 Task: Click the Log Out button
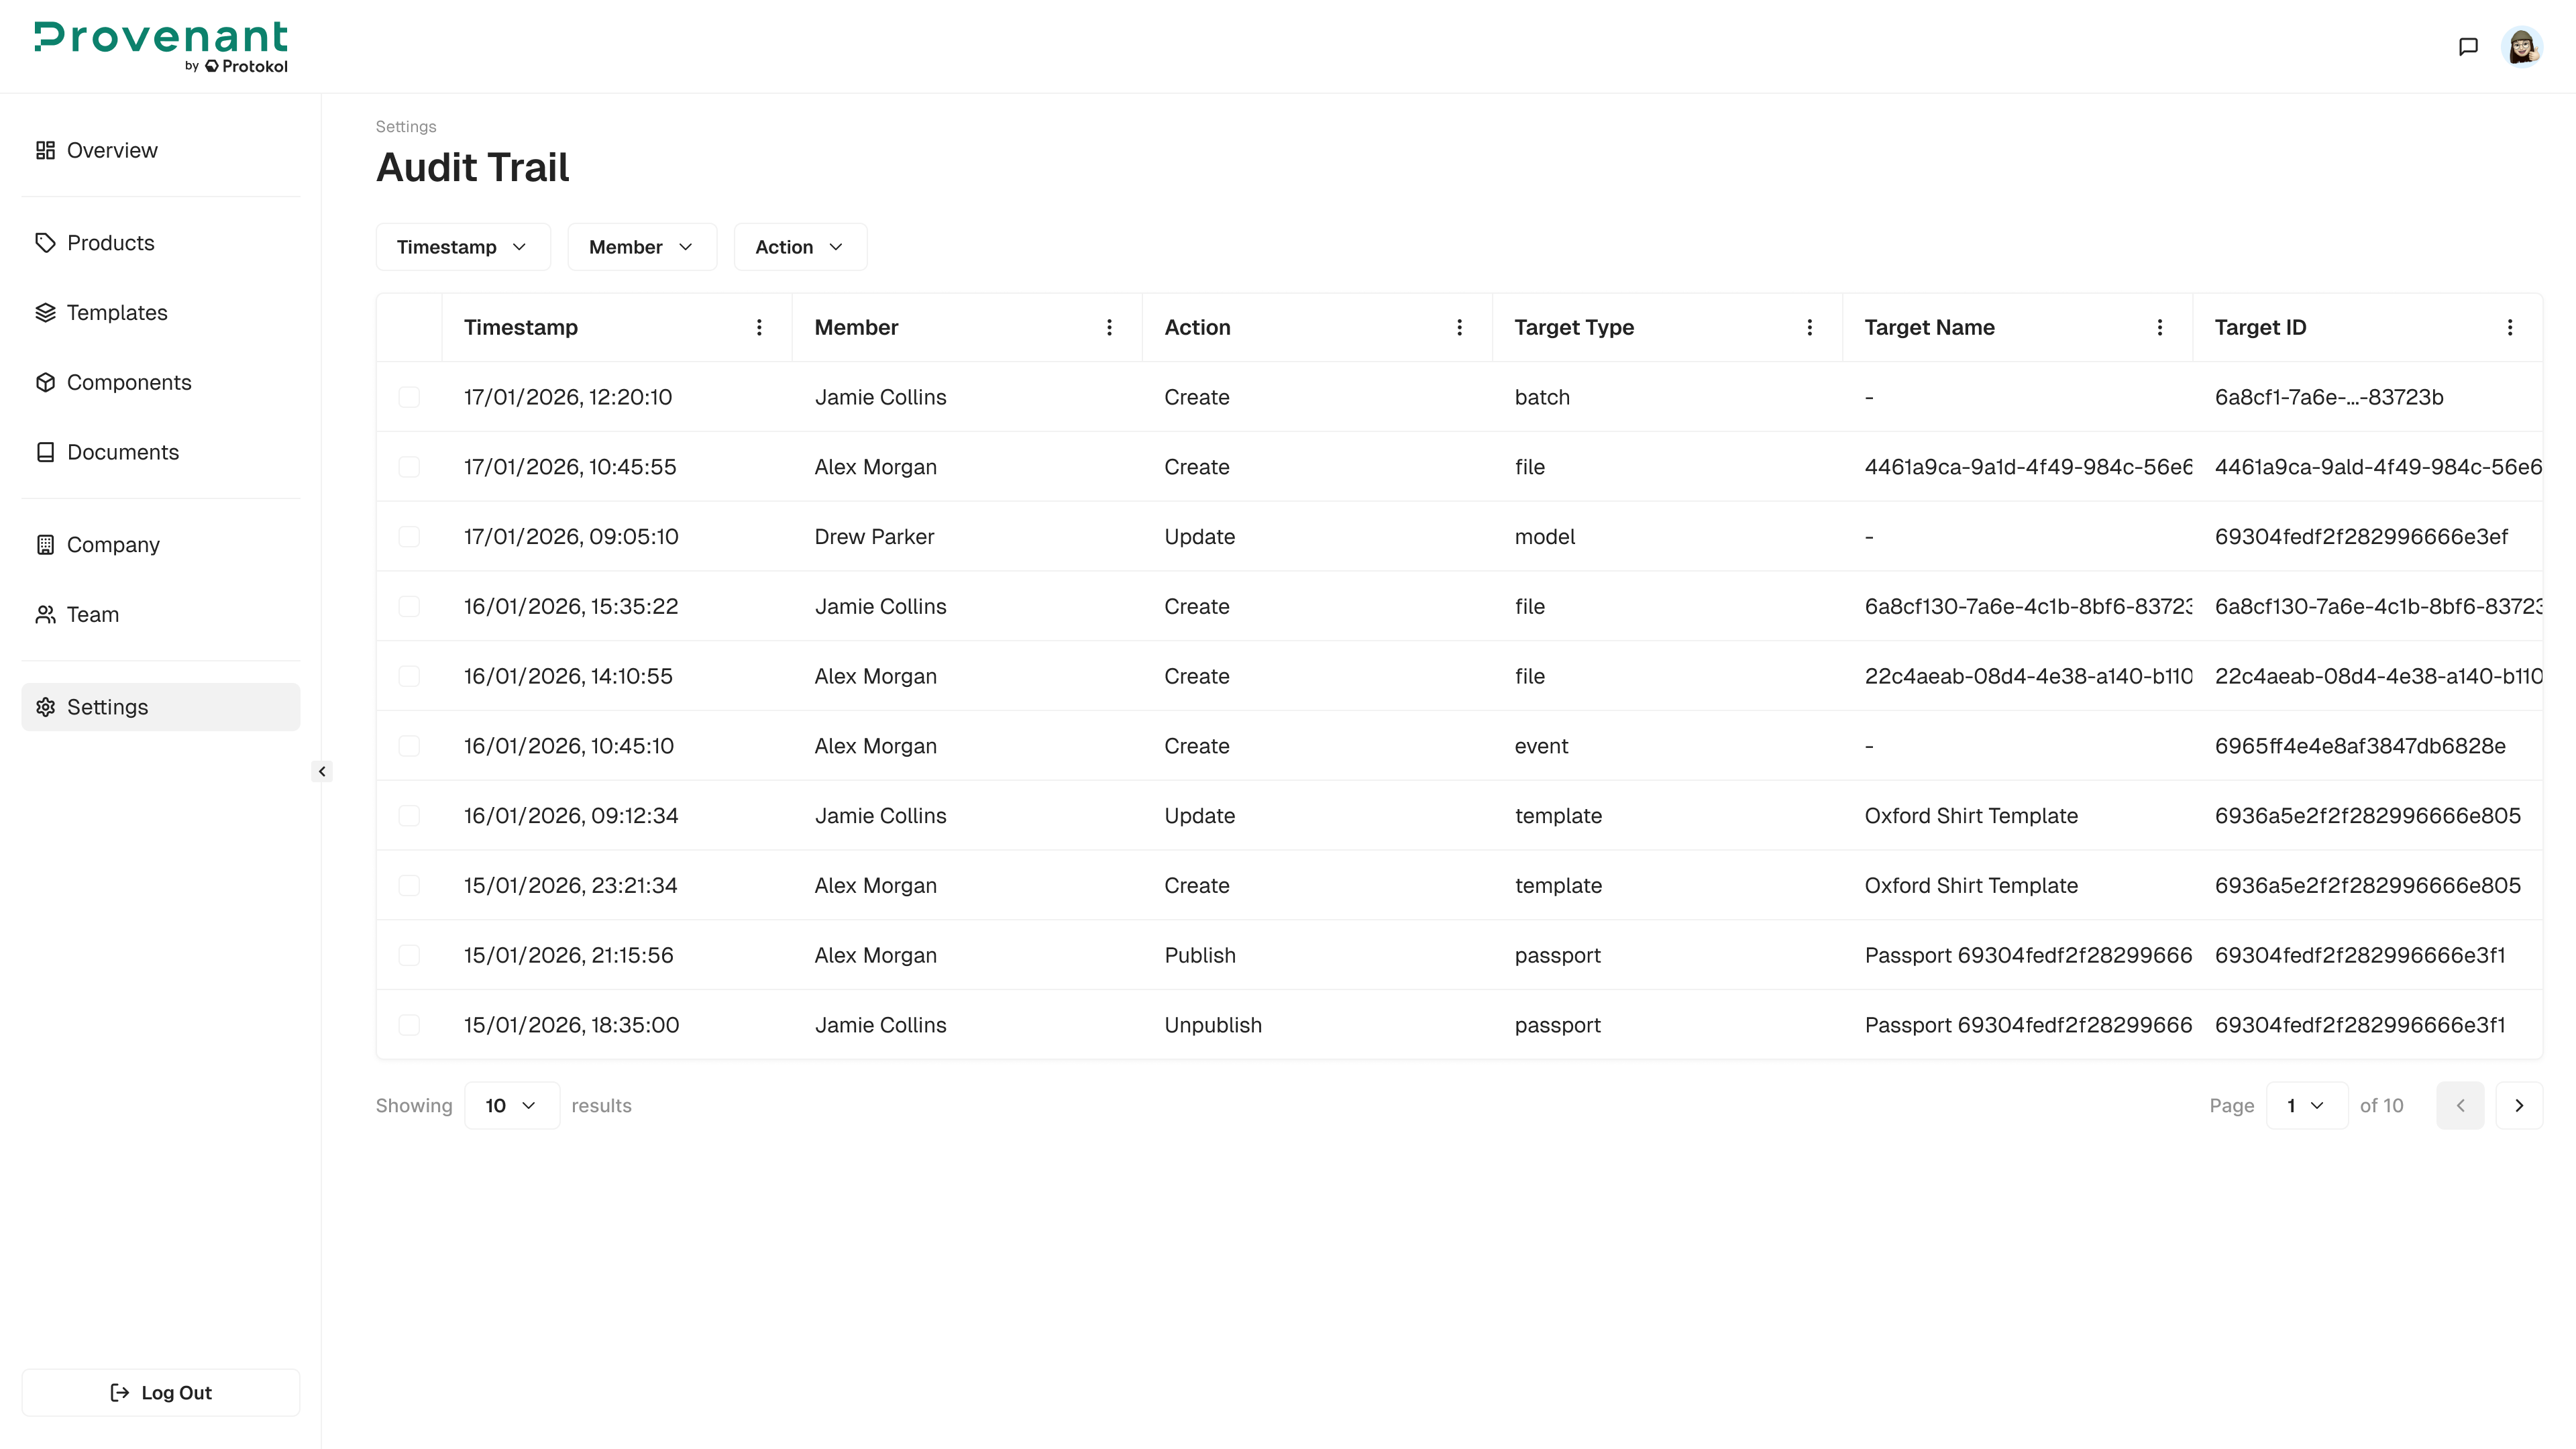pyautogui.click(x=160, y=1392)
